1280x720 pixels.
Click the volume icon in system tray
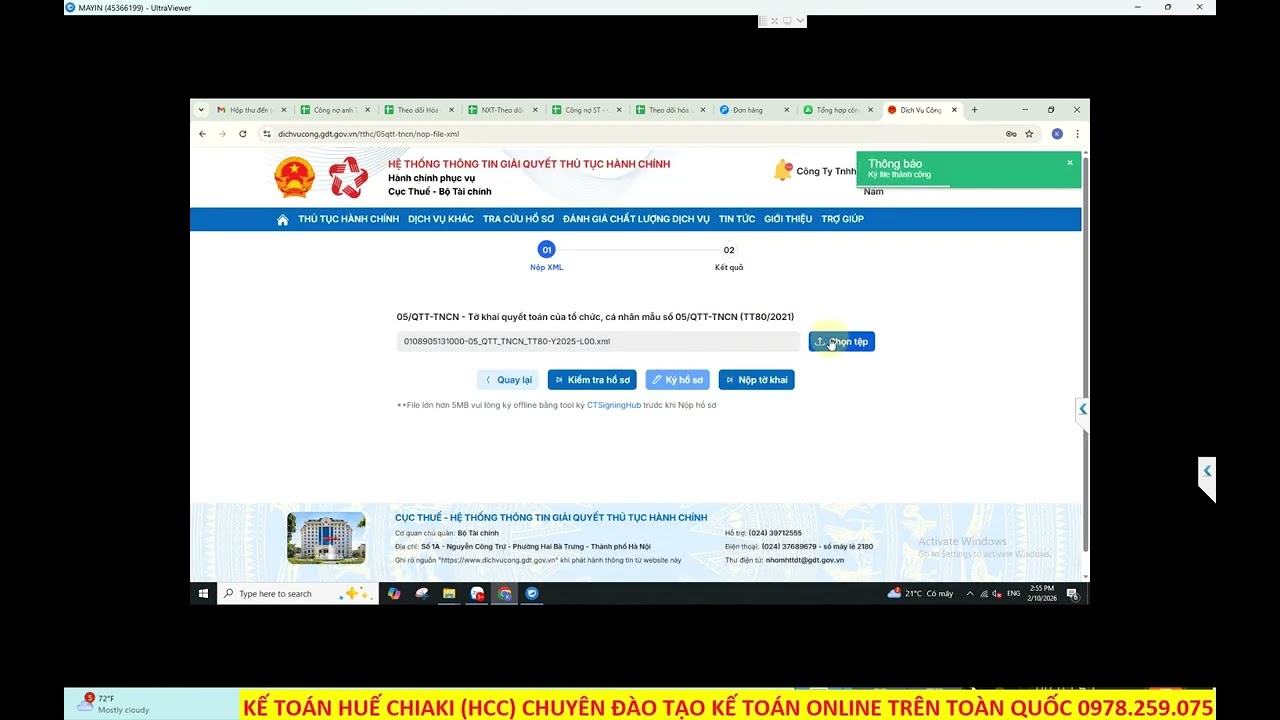tap(996, 594)
